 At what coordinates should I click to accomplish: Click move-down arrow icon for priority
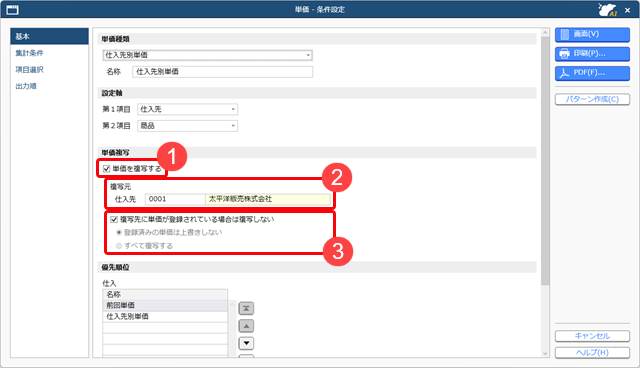[246, 344]
